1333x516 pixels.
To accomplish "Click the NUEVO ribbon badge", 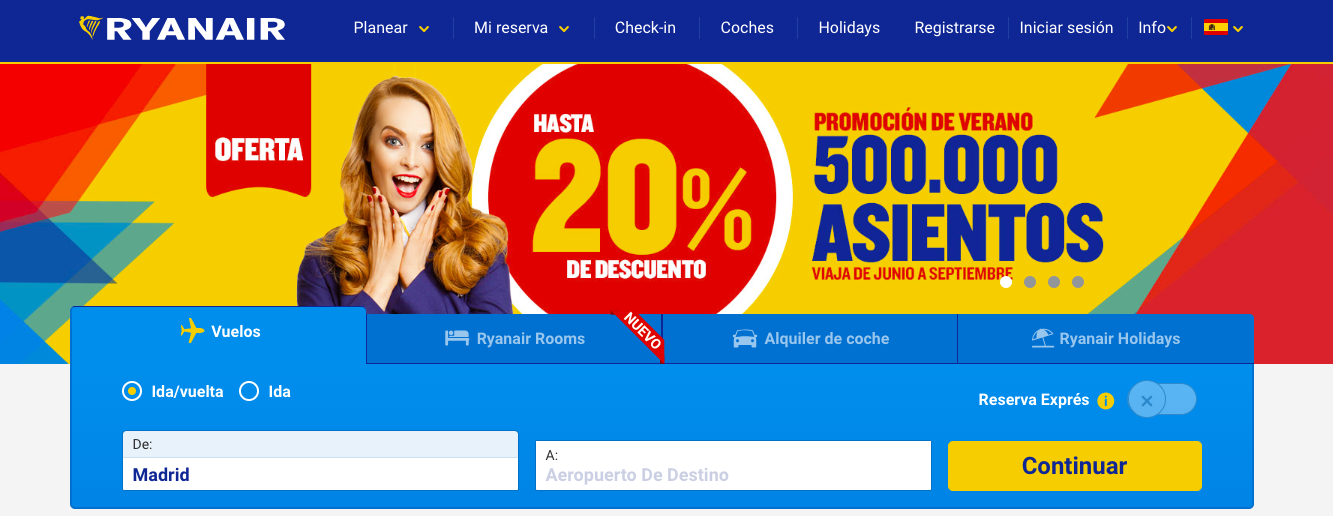I will (643, 331).
